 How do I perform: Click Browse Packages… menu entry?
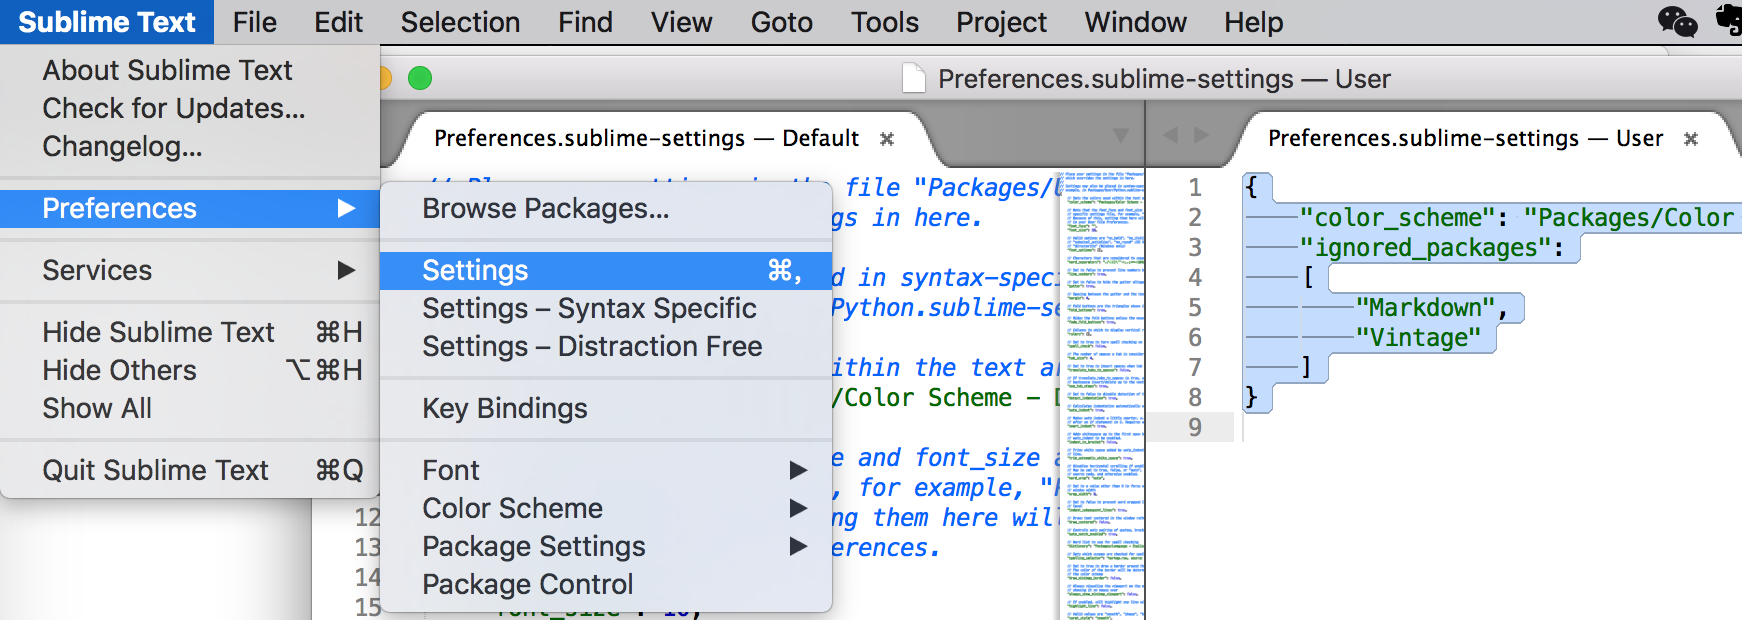tap(545, 208)
